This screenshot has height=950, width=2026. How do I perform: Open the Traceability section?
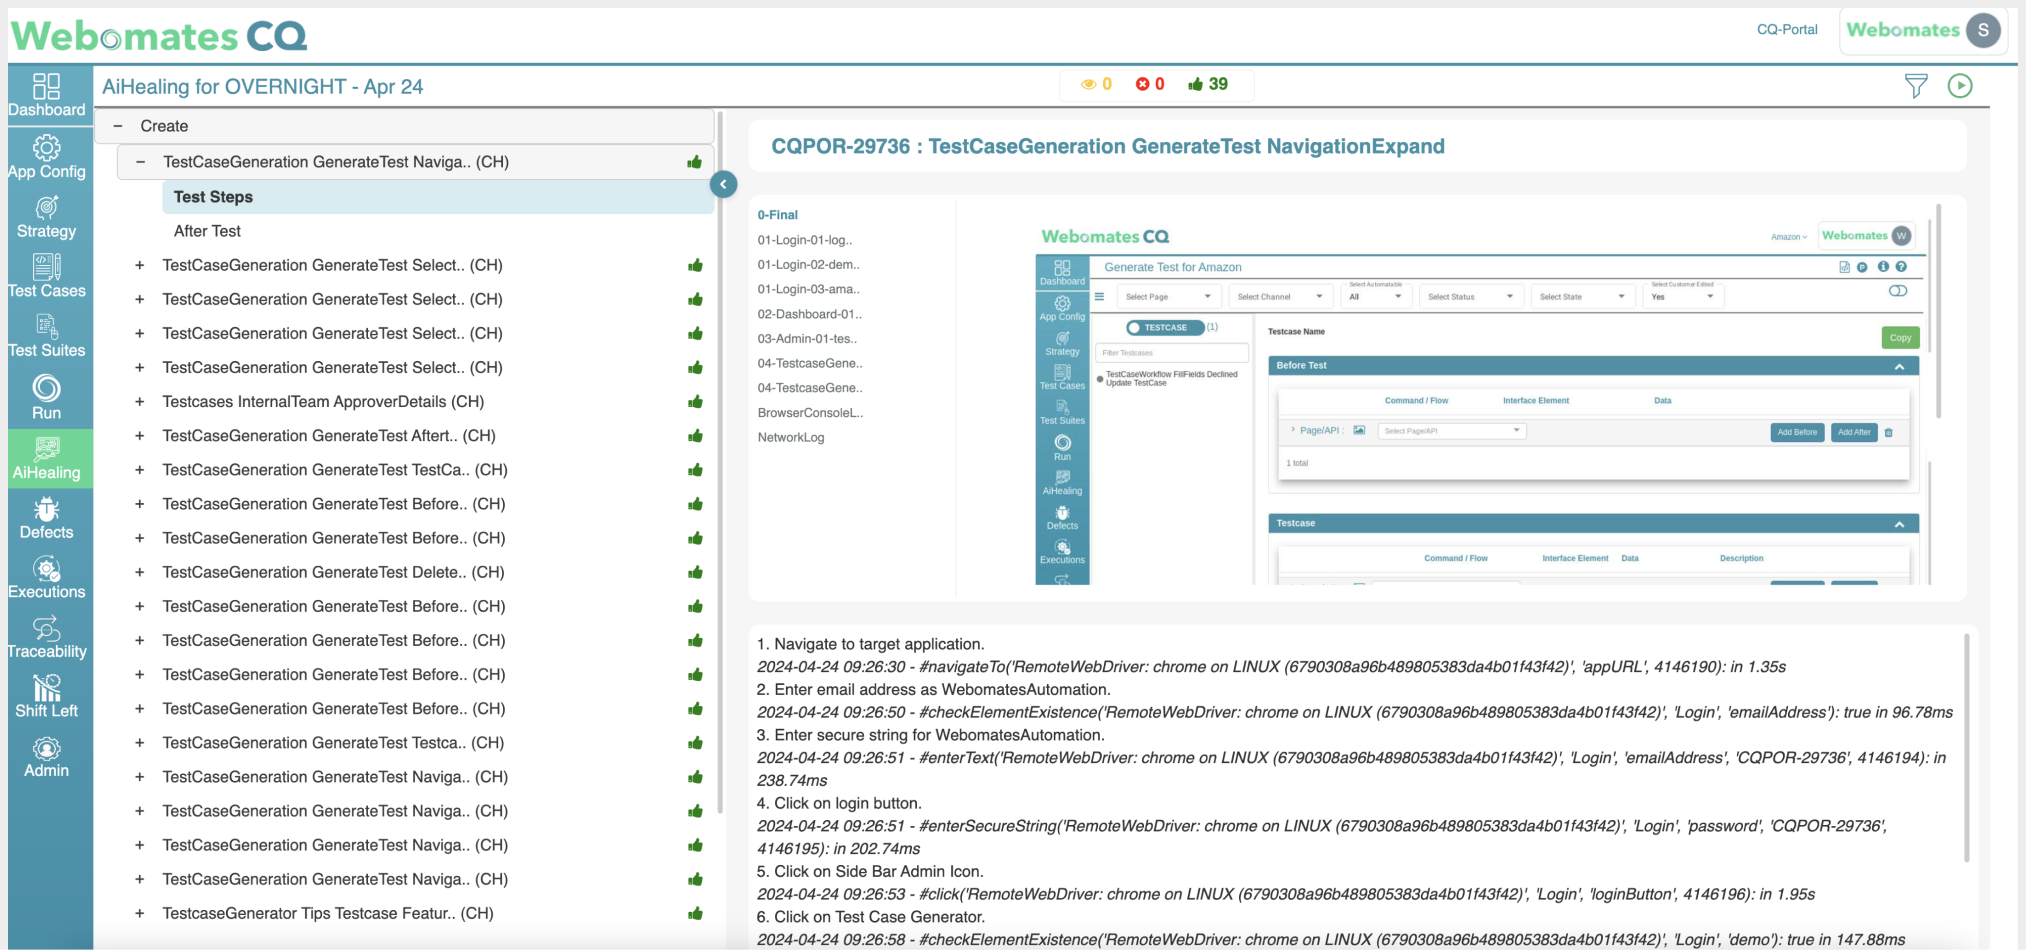point(47,638)
